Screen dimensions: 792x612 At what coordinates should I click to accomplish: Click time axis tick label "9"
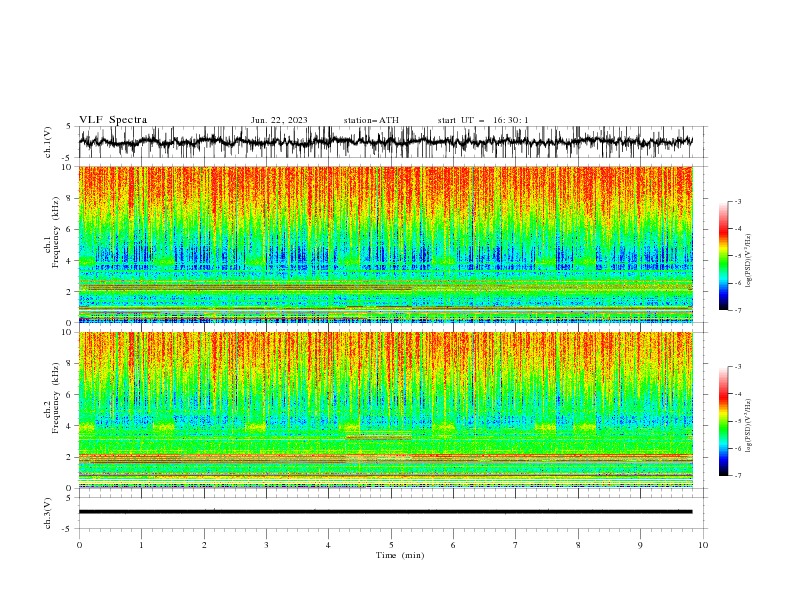[x=640, y=545]
